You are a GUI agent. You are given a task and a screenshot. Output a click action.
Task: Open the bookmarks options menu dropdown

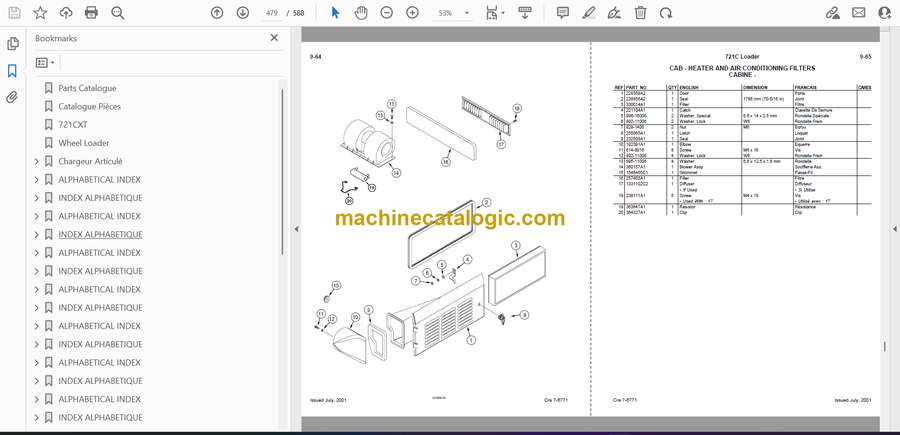(x=45, y=62)
